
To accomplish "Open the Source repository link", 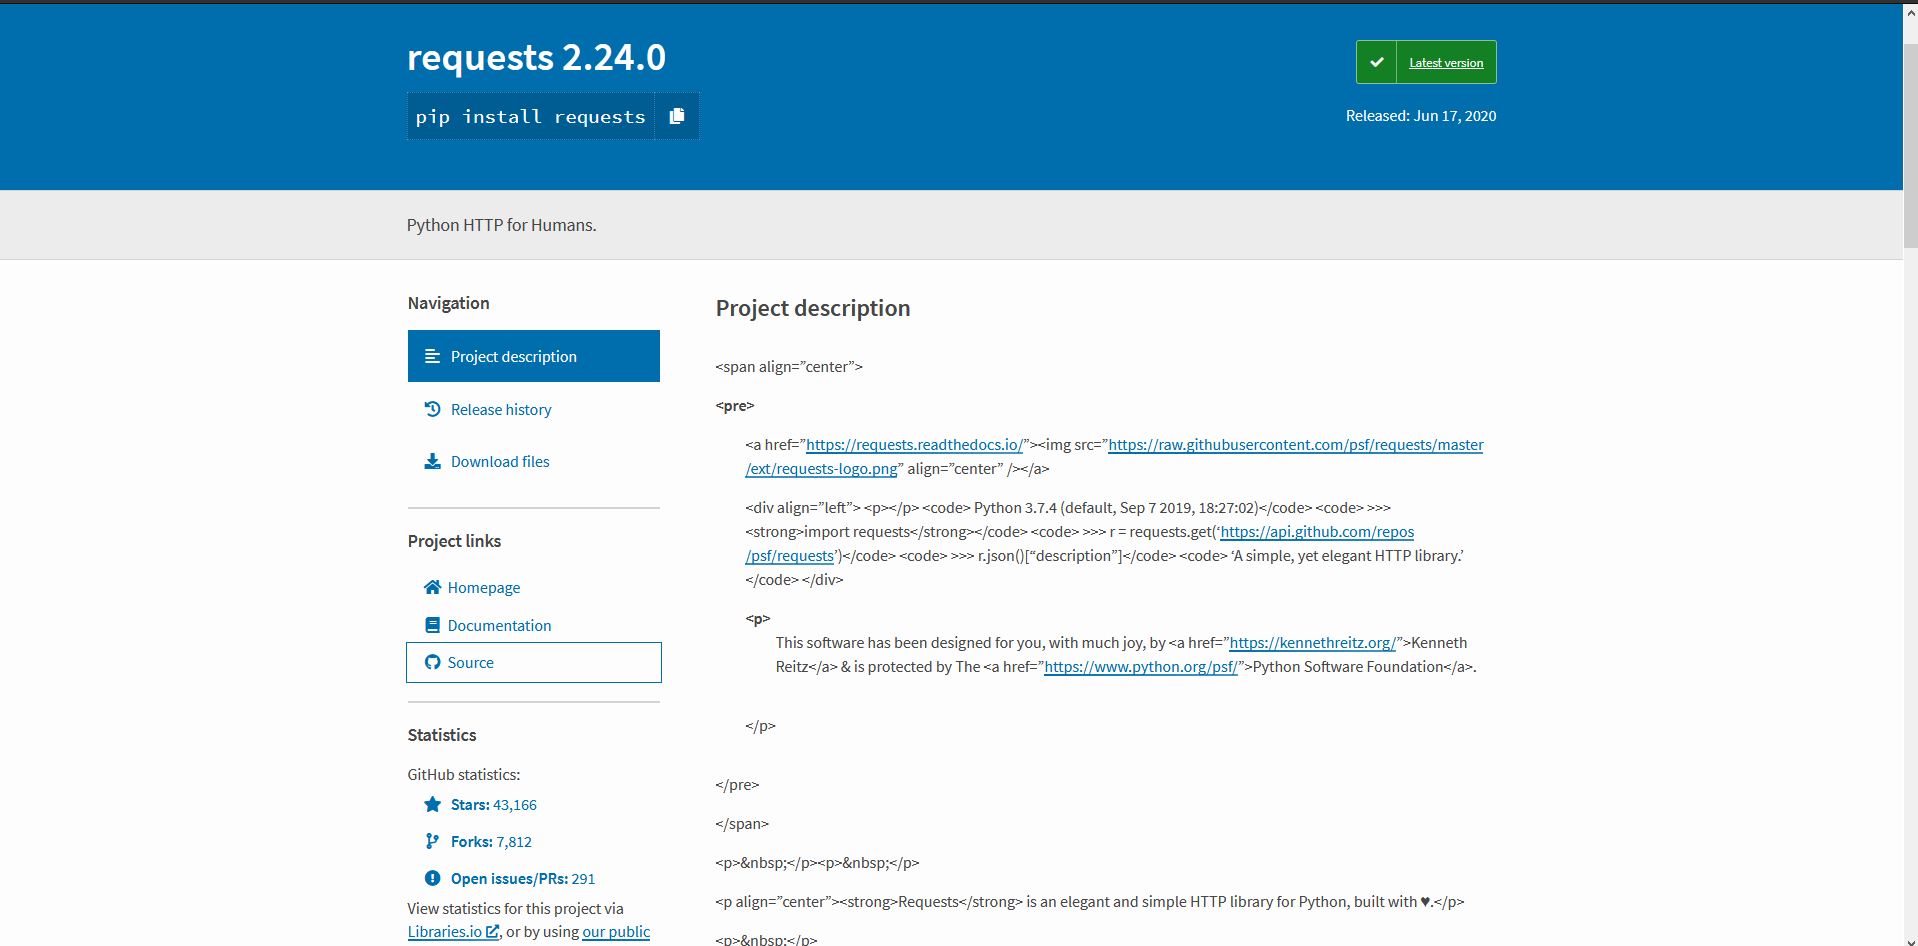I will (534, 662).
